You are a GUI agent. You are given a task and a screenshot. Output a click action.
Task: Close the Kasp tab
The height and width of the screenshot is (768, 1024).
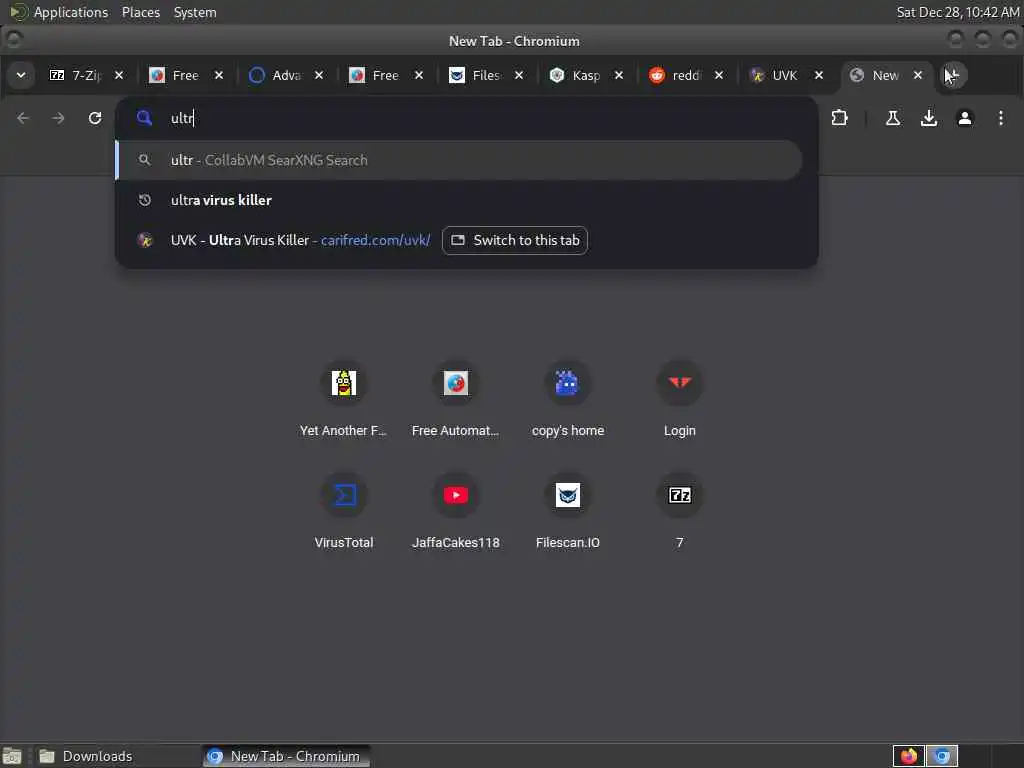click(x=618, y=75)
